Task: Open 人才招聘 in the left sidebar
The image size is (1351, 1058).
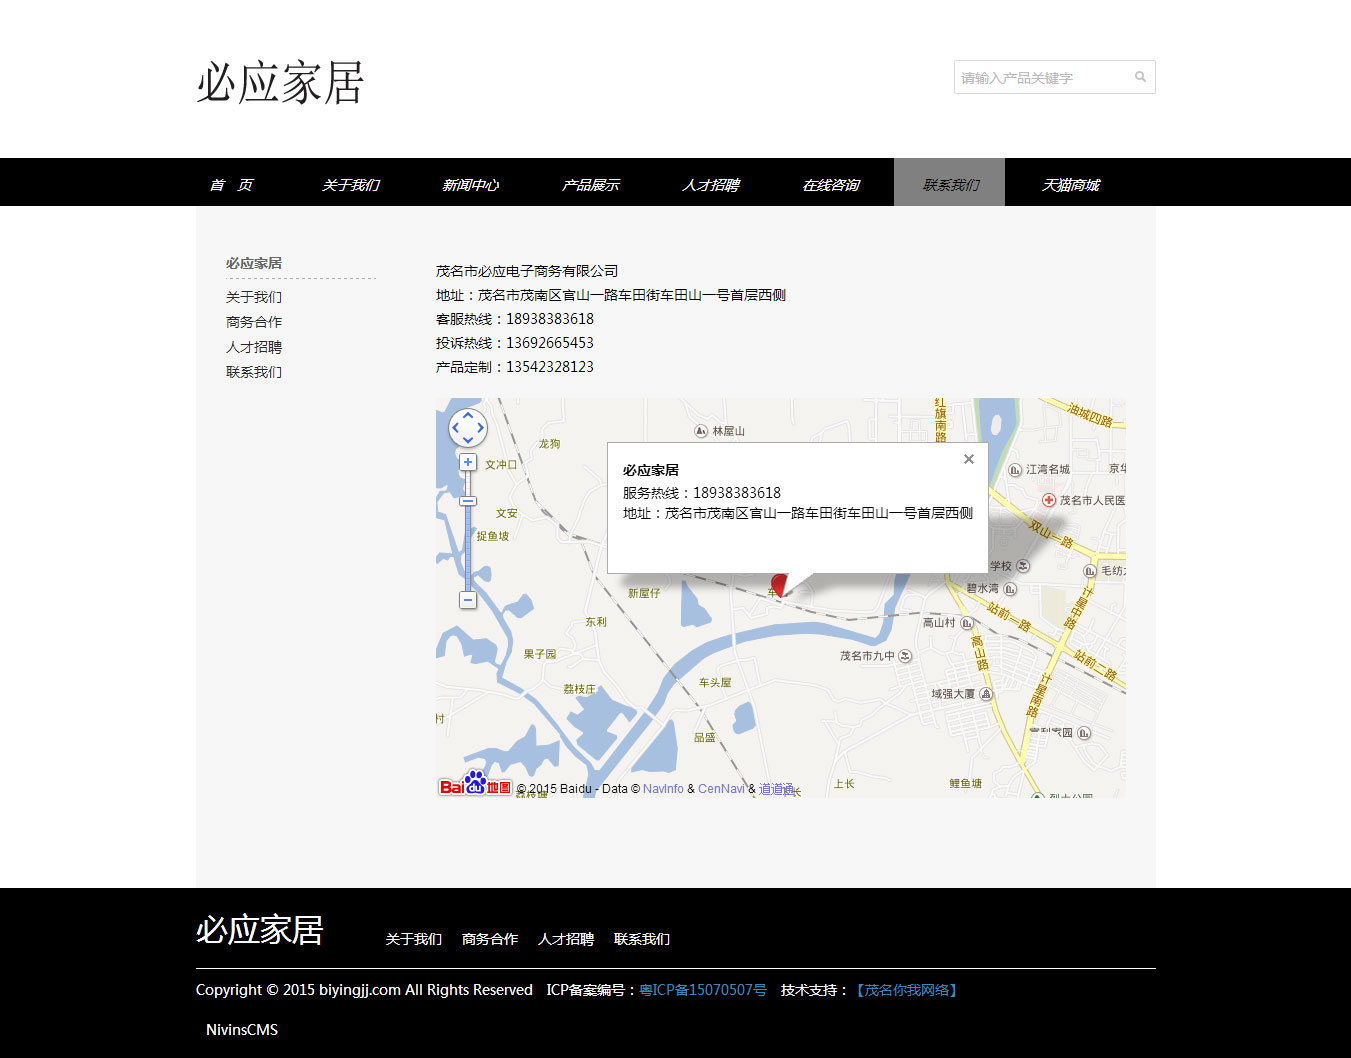Action: pos(254,347)
